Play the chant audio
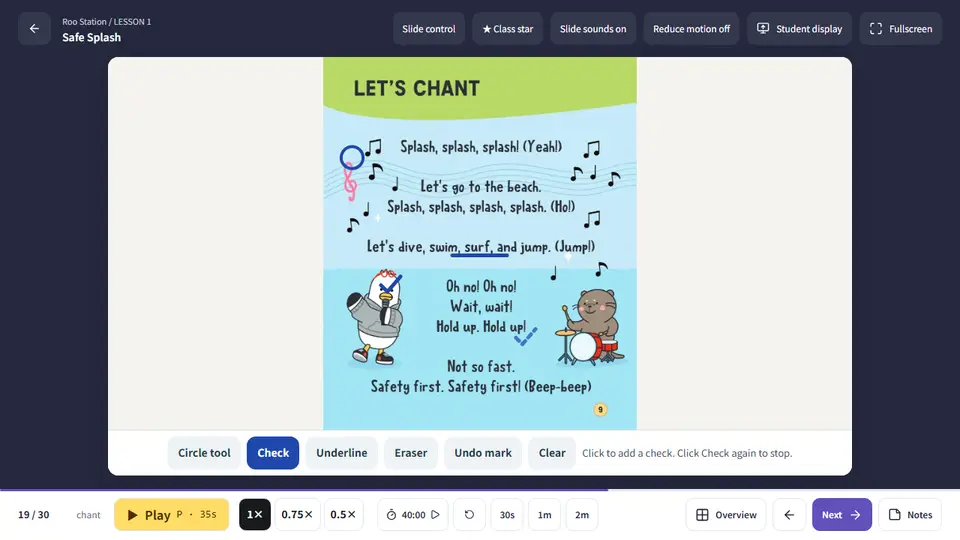960x540 pixels. coord(171,515)
